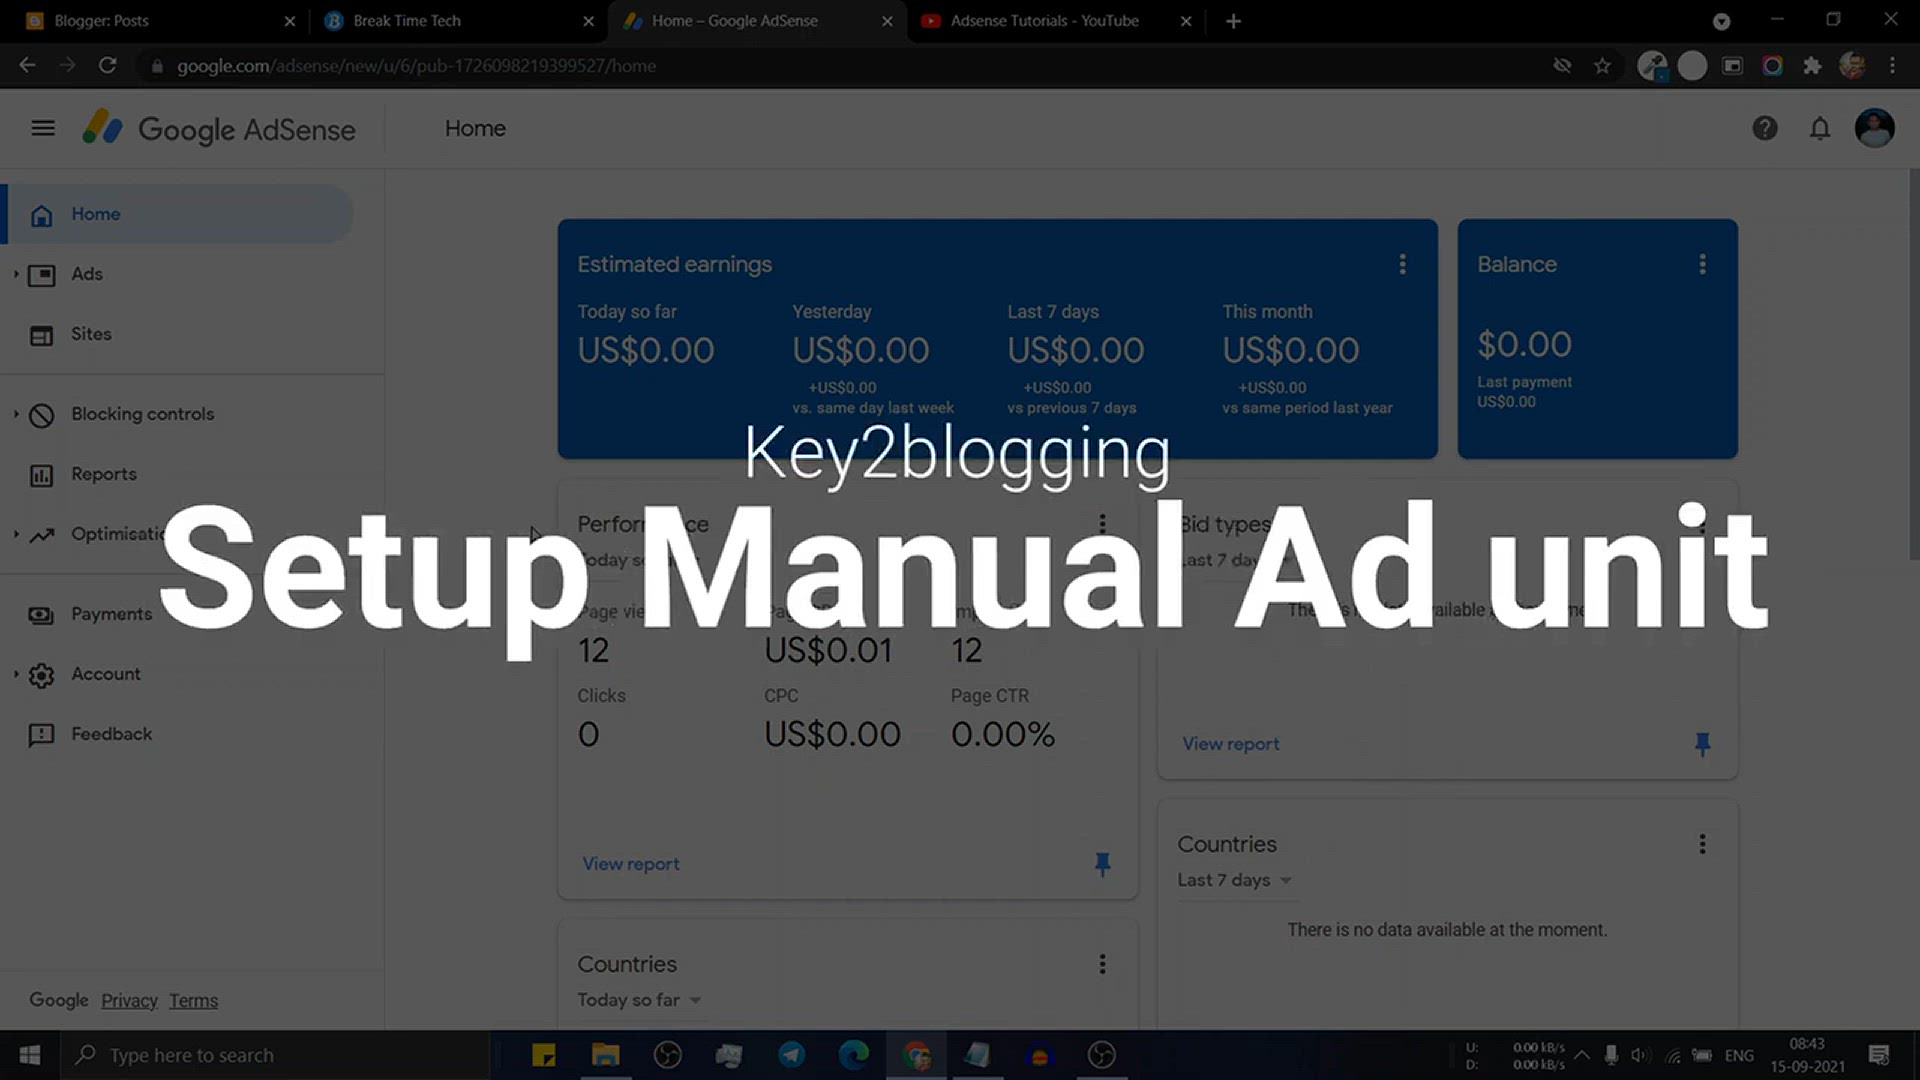Open File Explorer from taskbar

tap(606, 1055)
